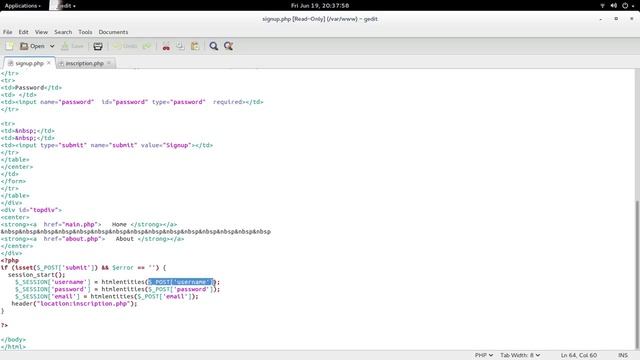Click the password input field code line
The height and width of the screenshot is (360, 640).
point(132,102)
